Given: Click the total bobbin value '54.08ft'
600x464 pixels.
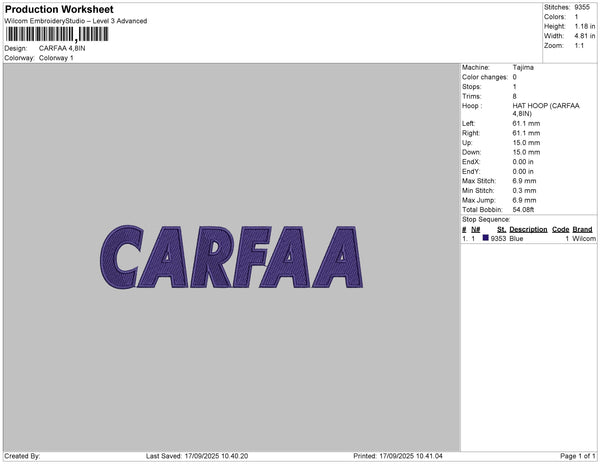Looking at the screenshot, I should click(523, 210).
